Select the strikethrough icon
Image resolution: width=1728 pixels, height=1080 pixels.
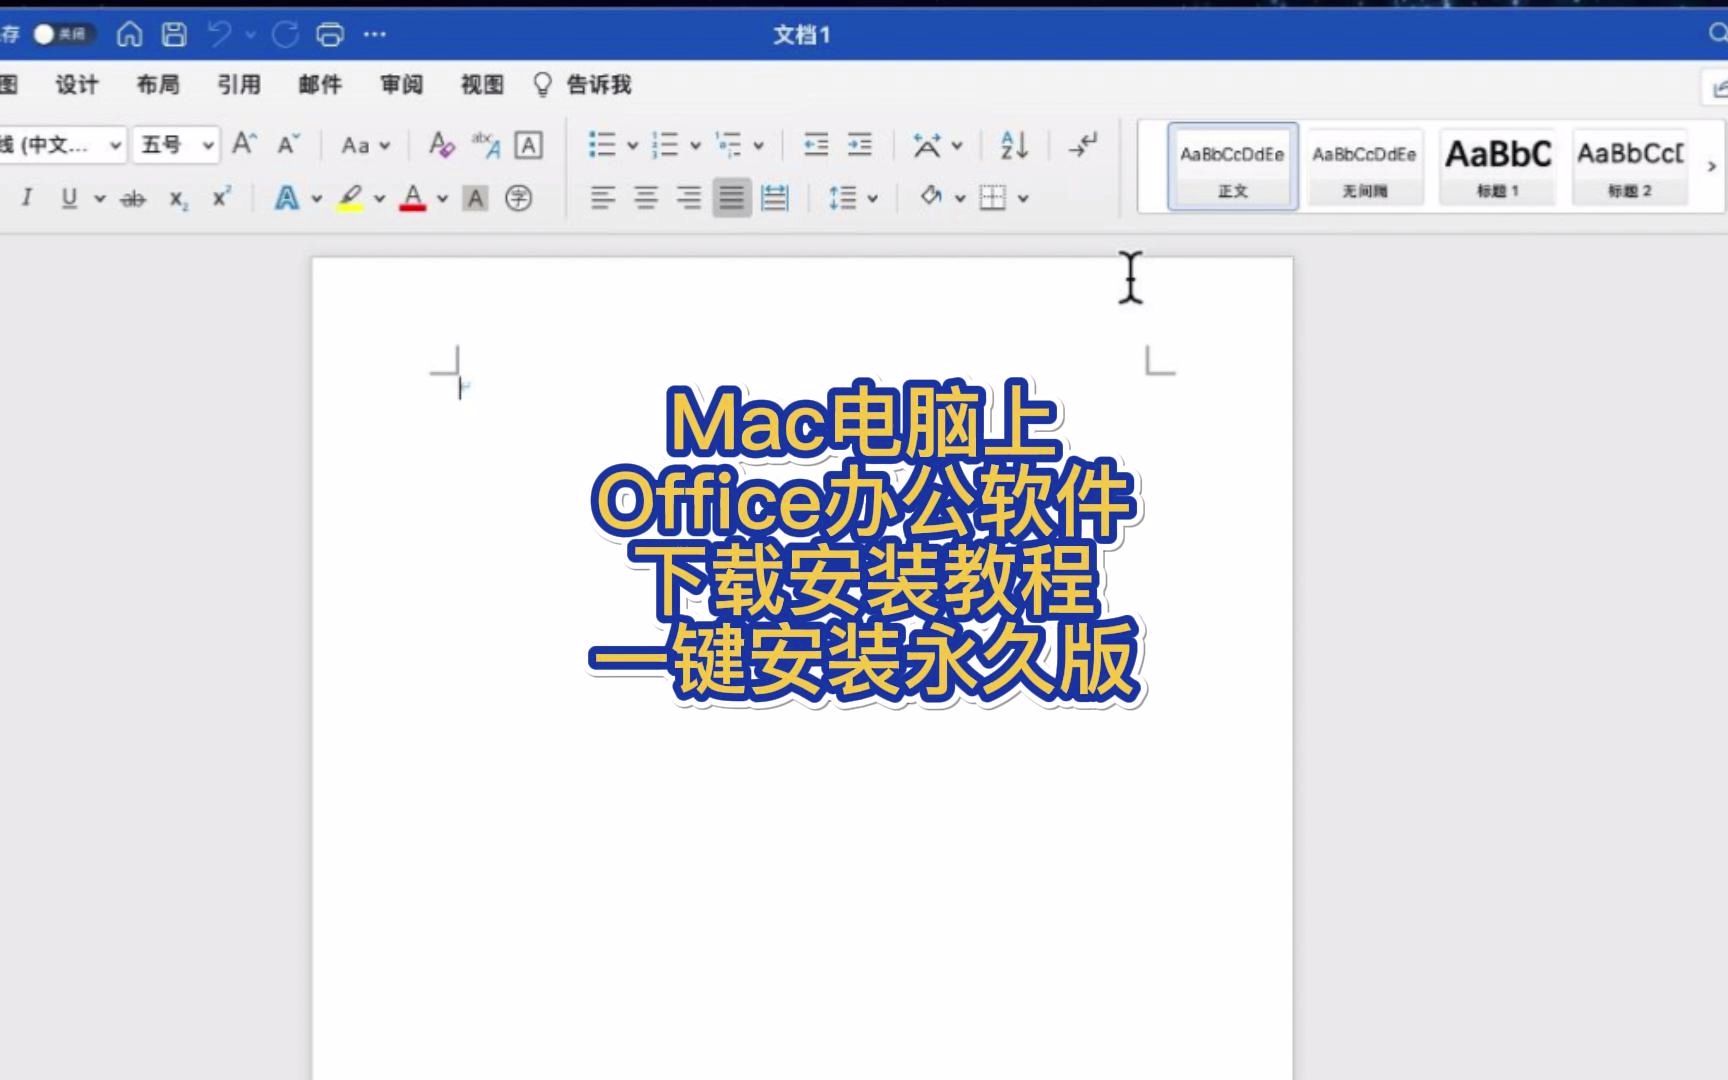[x=133, y=198]
